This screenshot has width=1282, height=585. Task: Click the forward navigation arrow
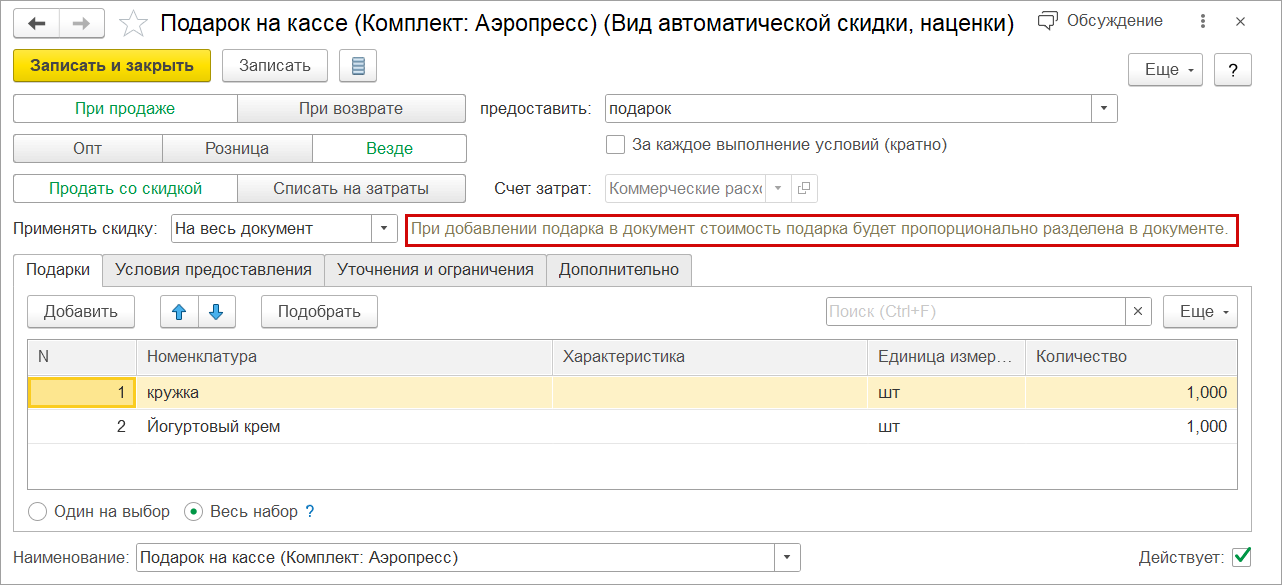pos(83,22)
